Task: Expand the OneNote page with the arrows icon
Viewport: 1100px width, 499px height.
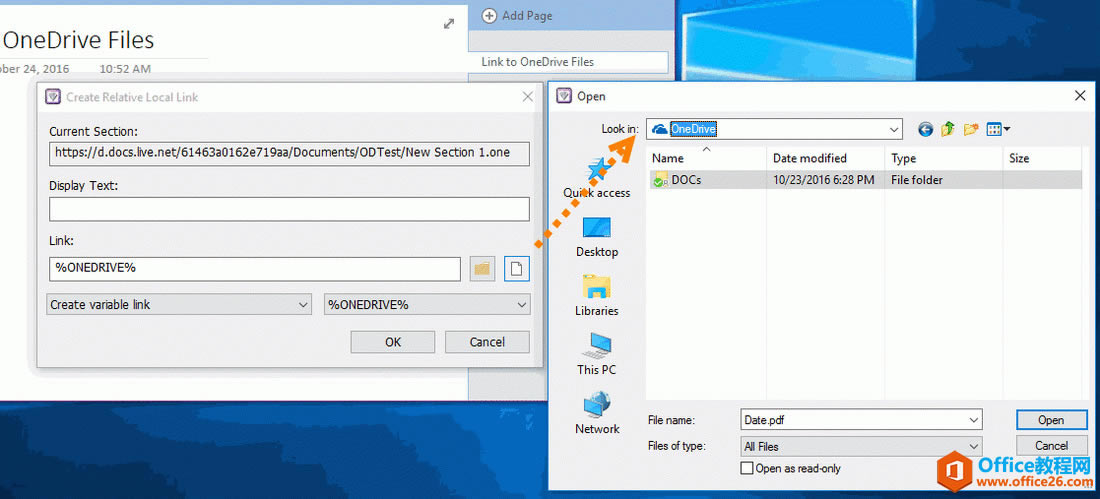Action: coord(449,24)
